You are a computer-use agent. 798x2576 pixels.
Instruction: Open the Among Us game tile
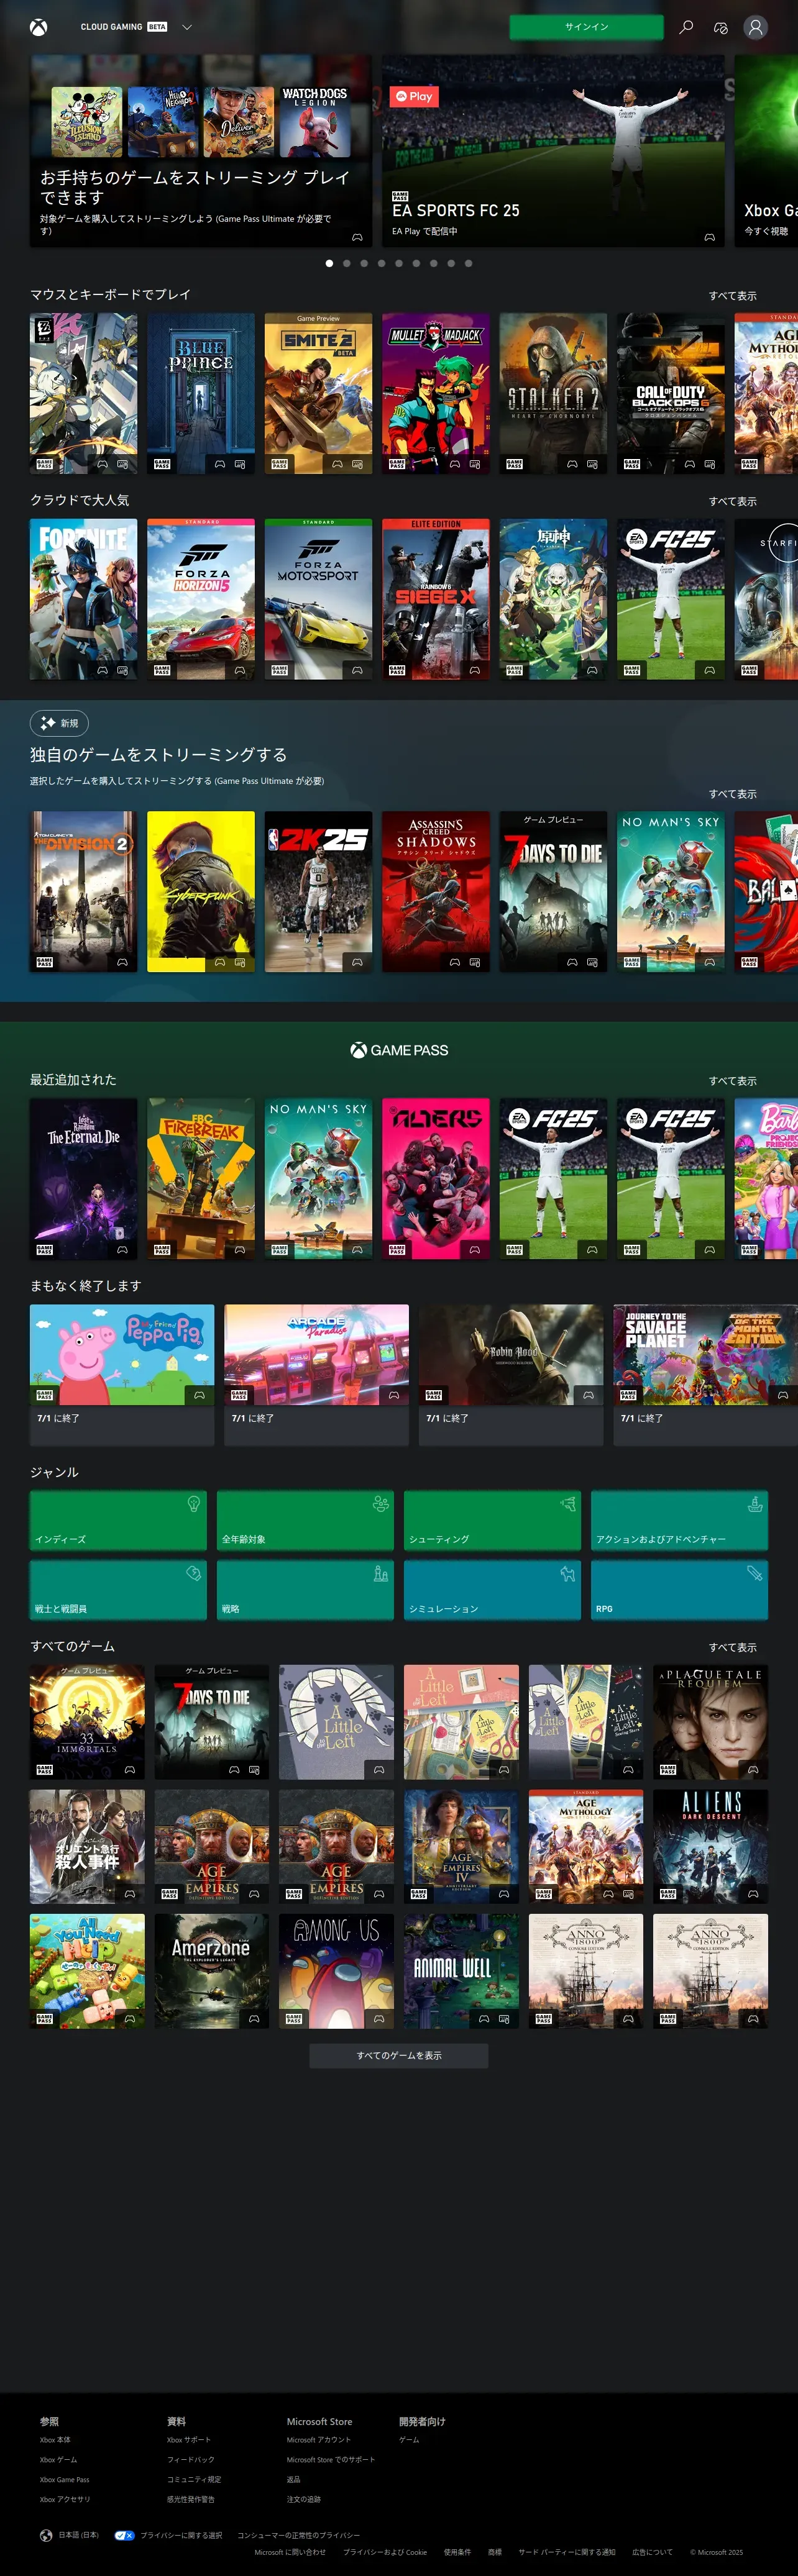pos(336,1971)
